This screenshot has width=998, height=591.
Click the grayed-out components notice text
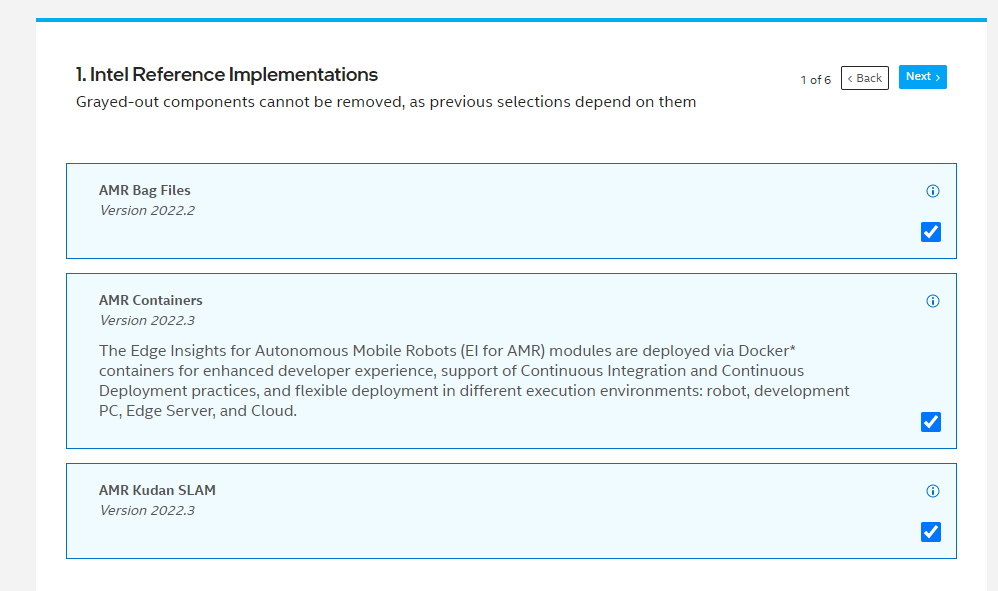click(386, 102)
